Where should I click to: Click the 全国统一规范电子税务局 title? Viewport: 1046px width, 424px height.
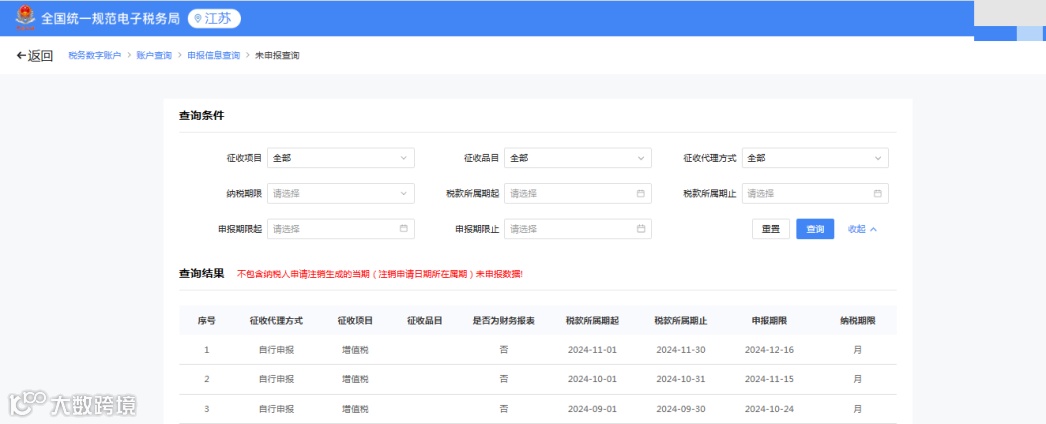pyautogui.click(x=110, y=19)
